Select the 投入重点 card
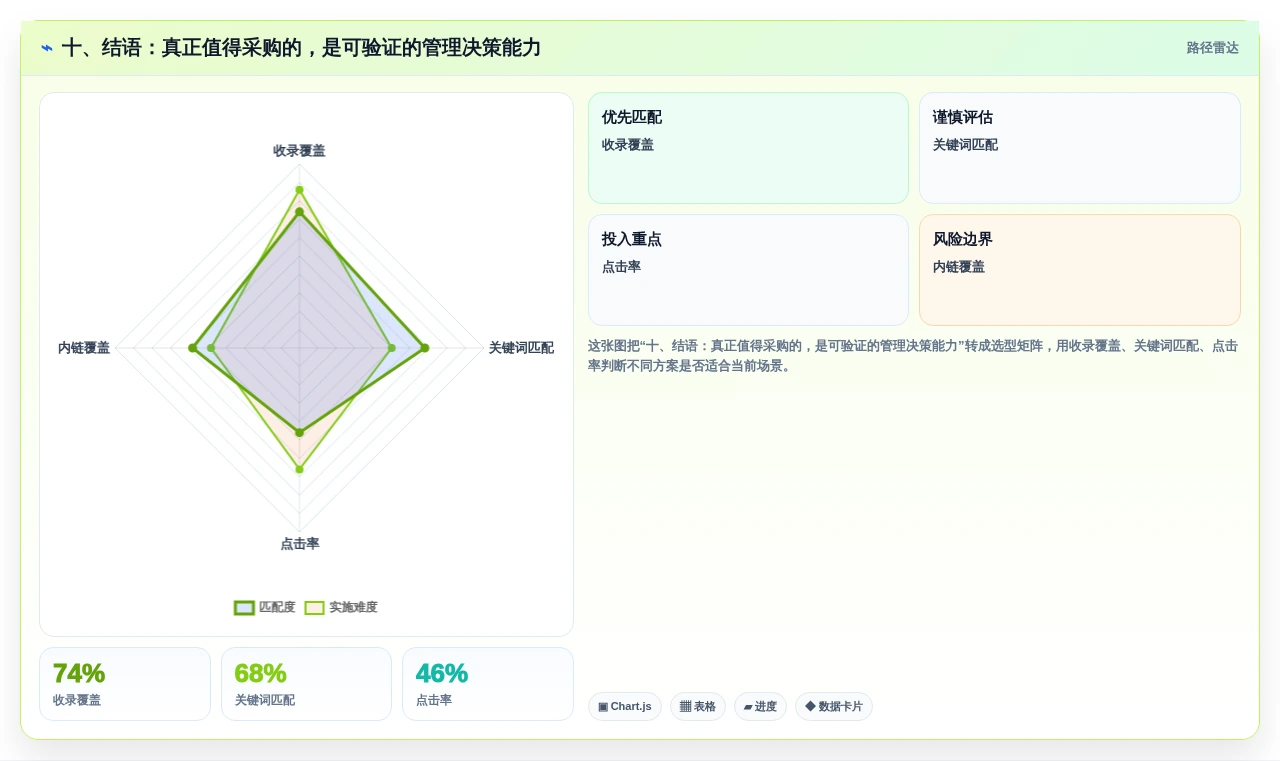 coord(748,270)
